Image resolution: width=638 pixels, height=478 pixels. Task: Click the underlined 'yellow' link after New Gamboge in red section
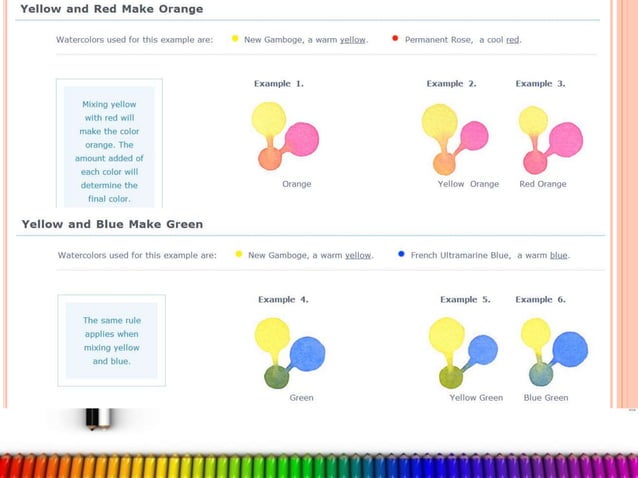(x=353, y=40)
